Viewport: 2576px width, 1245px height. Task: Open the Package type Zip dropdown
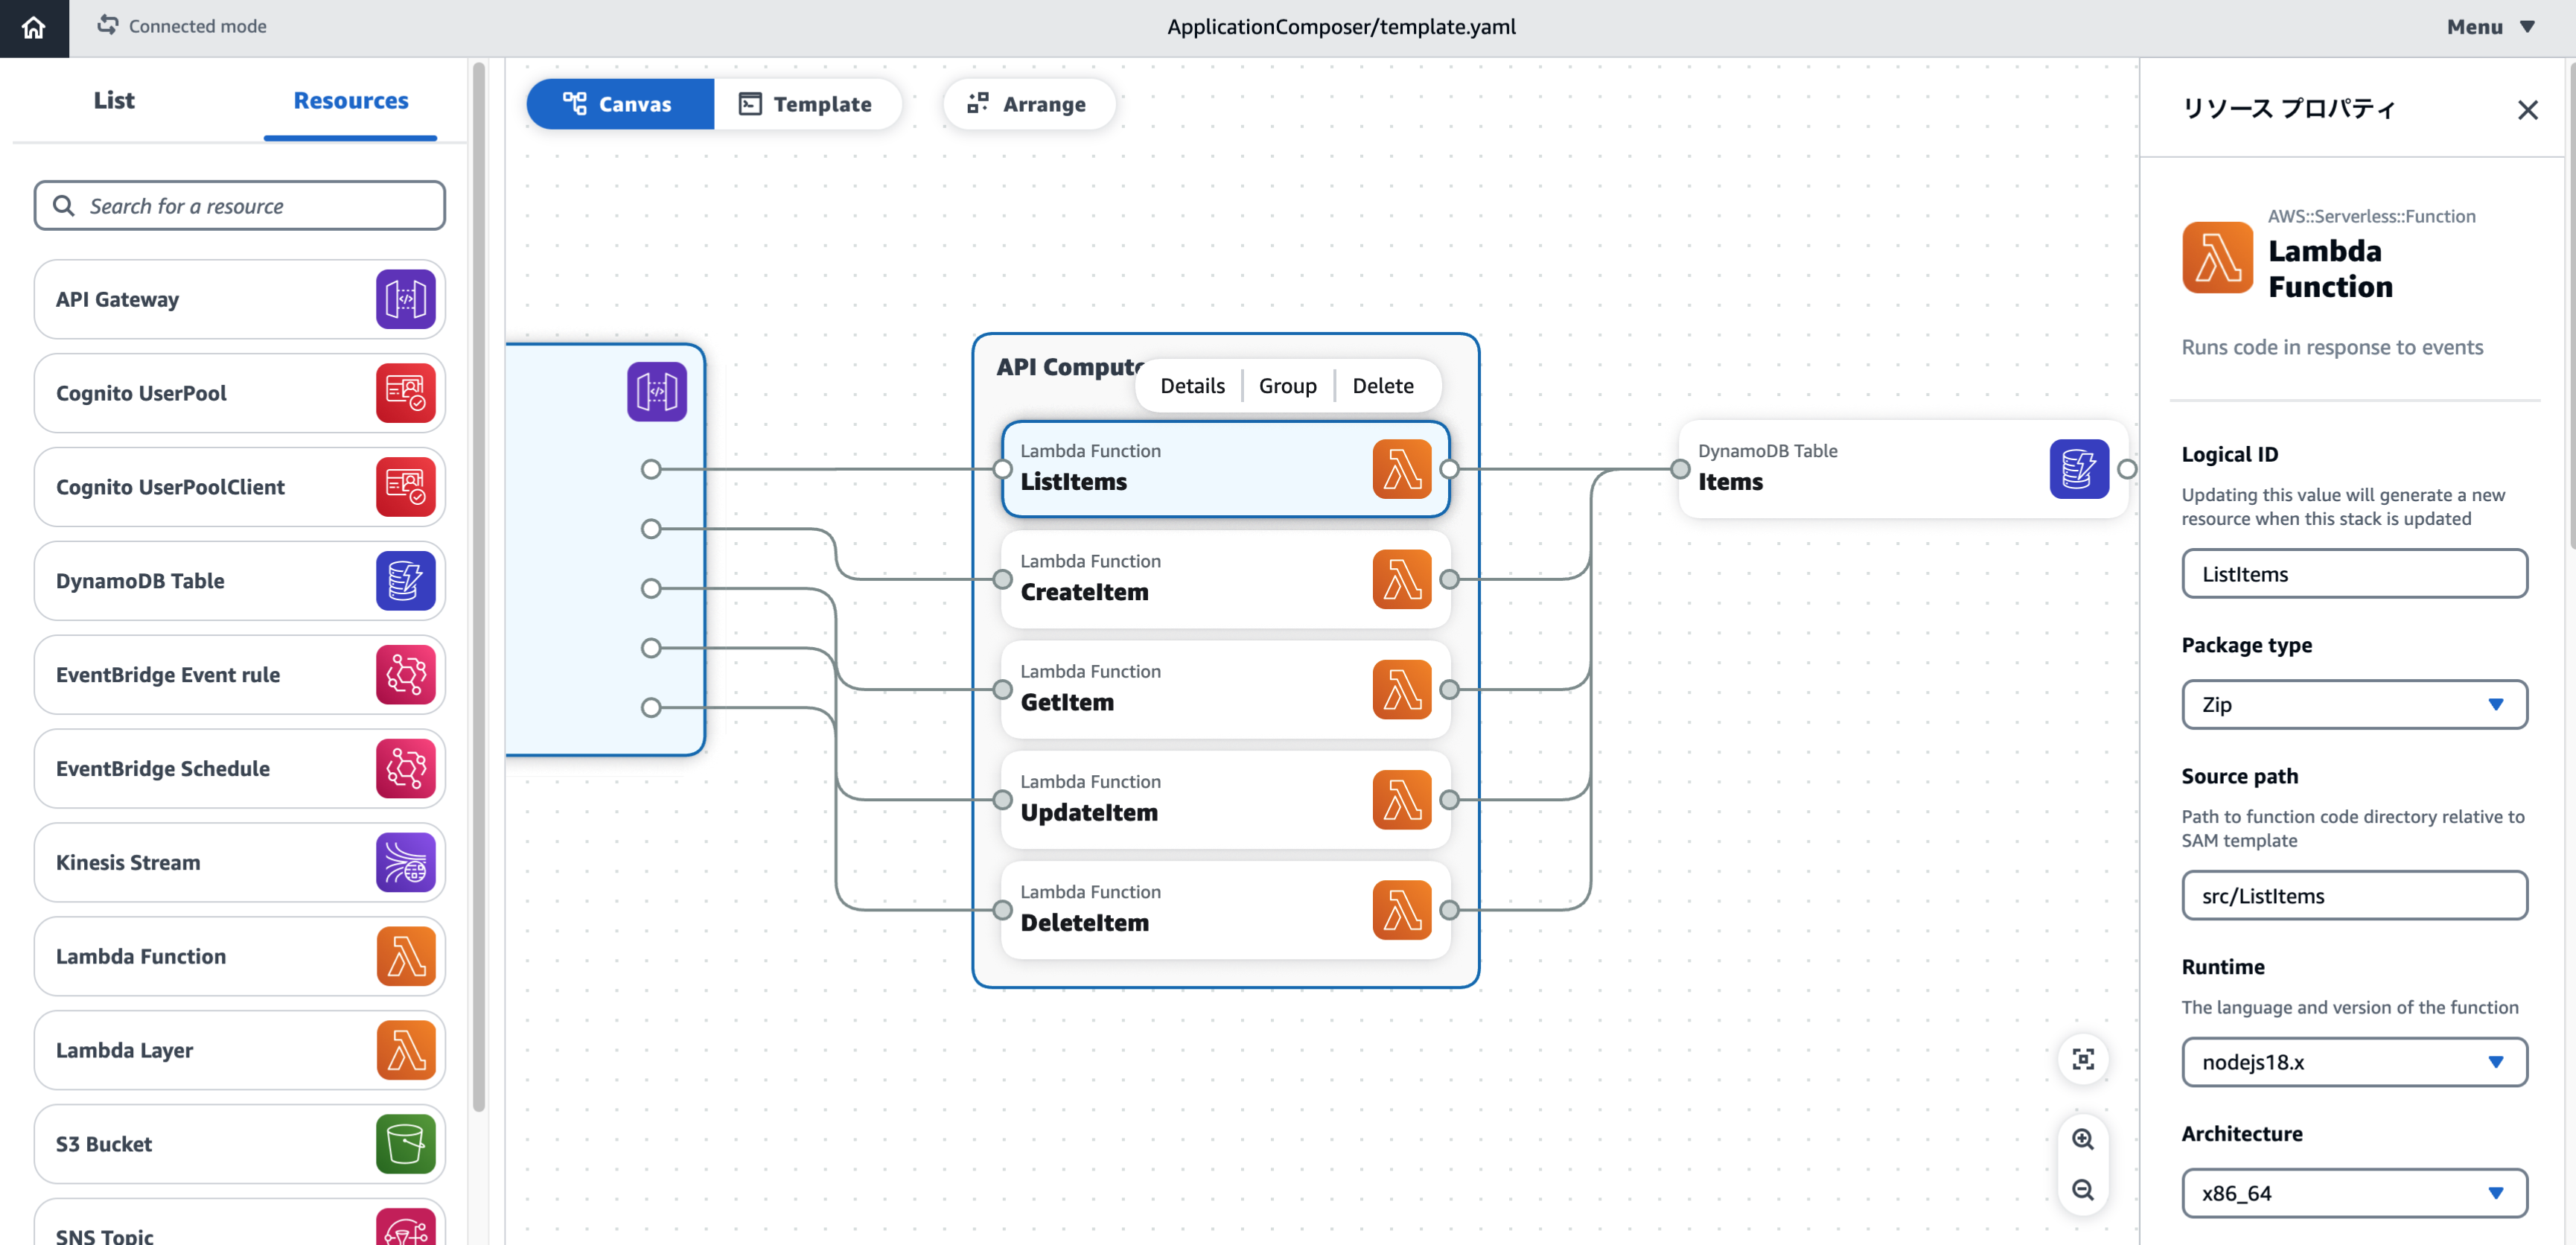(x=2354, y=704)
